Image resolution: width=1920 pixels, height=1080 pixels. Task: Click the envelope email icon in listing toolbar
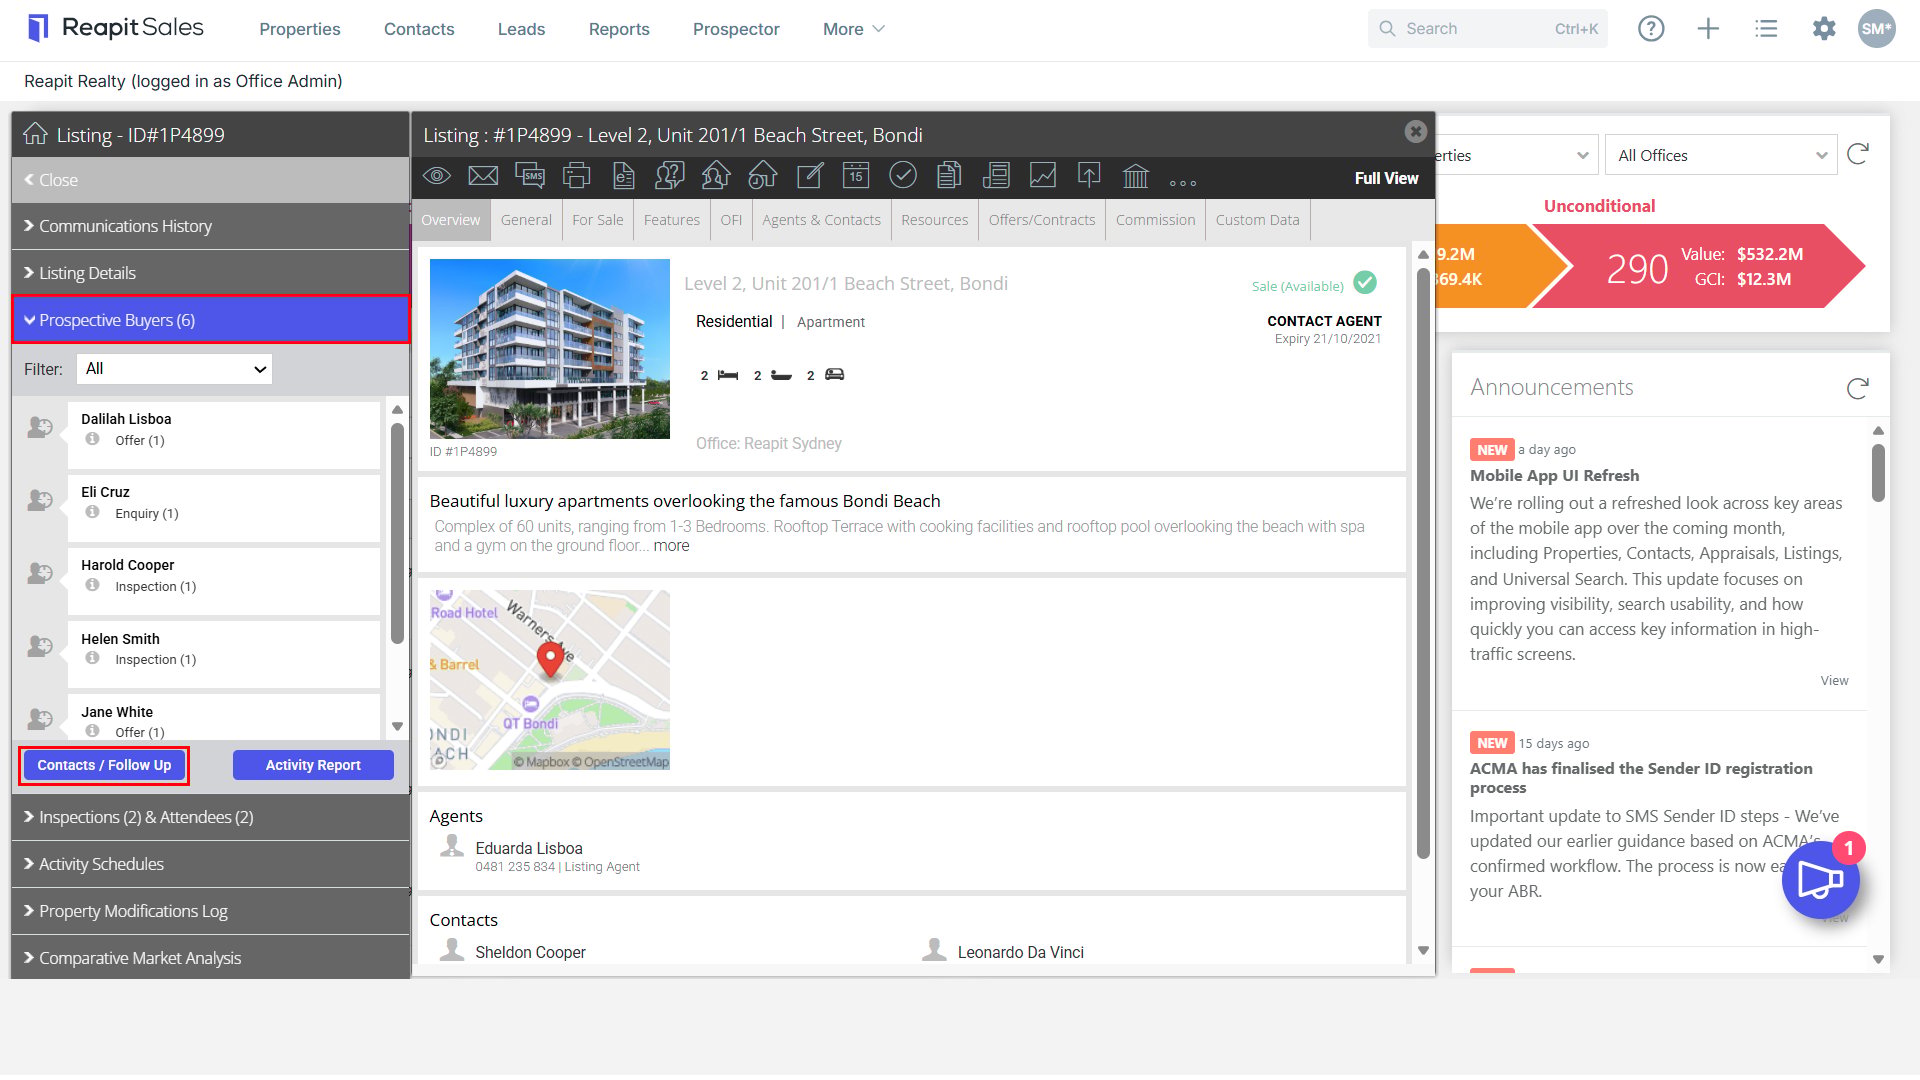click(483, 176)
